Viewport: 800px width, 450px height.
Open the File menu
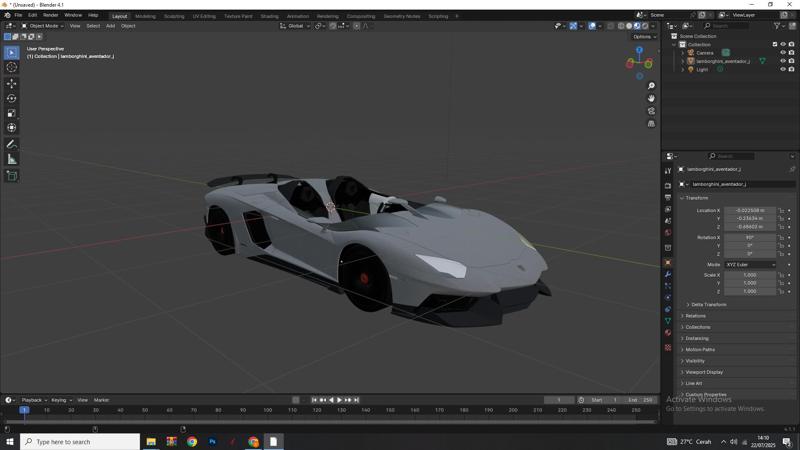tap(18, 15)
